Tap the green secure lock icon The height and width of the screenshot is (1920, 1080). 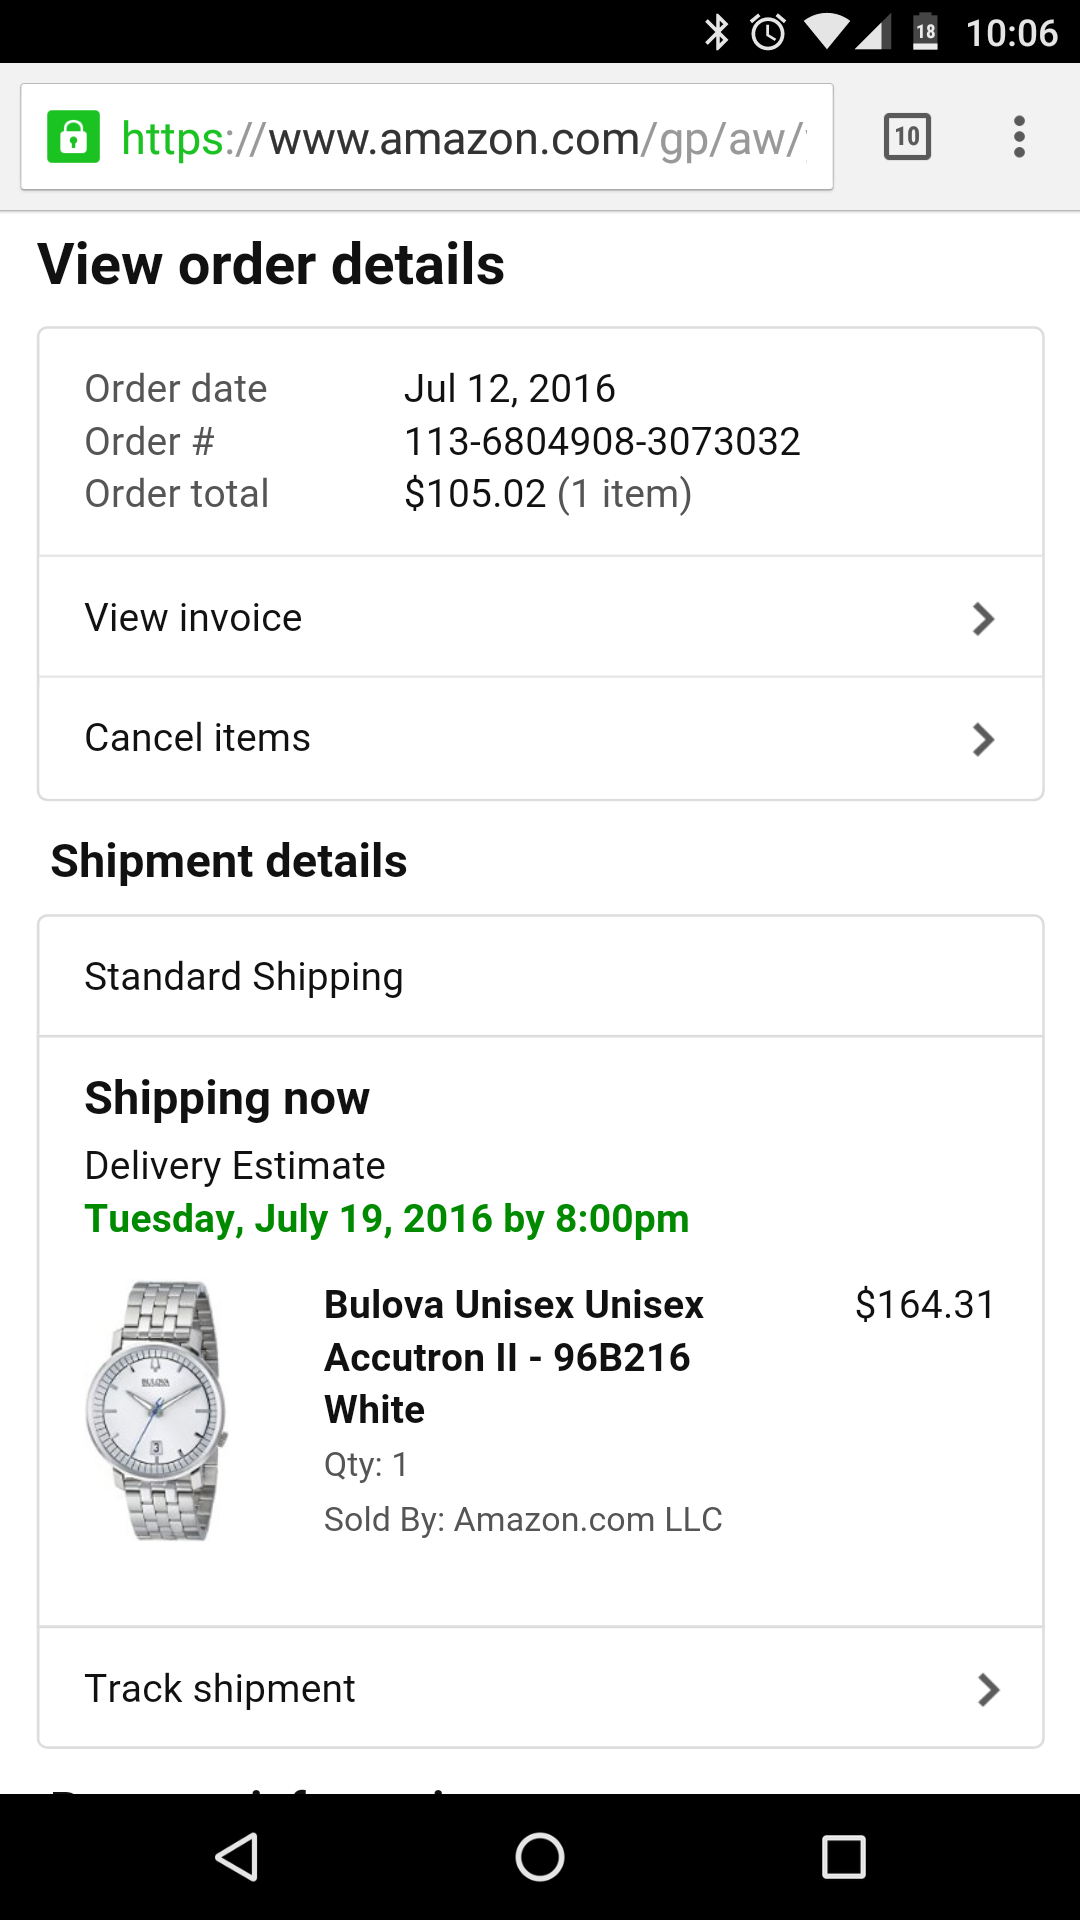(x=74, y=137)
